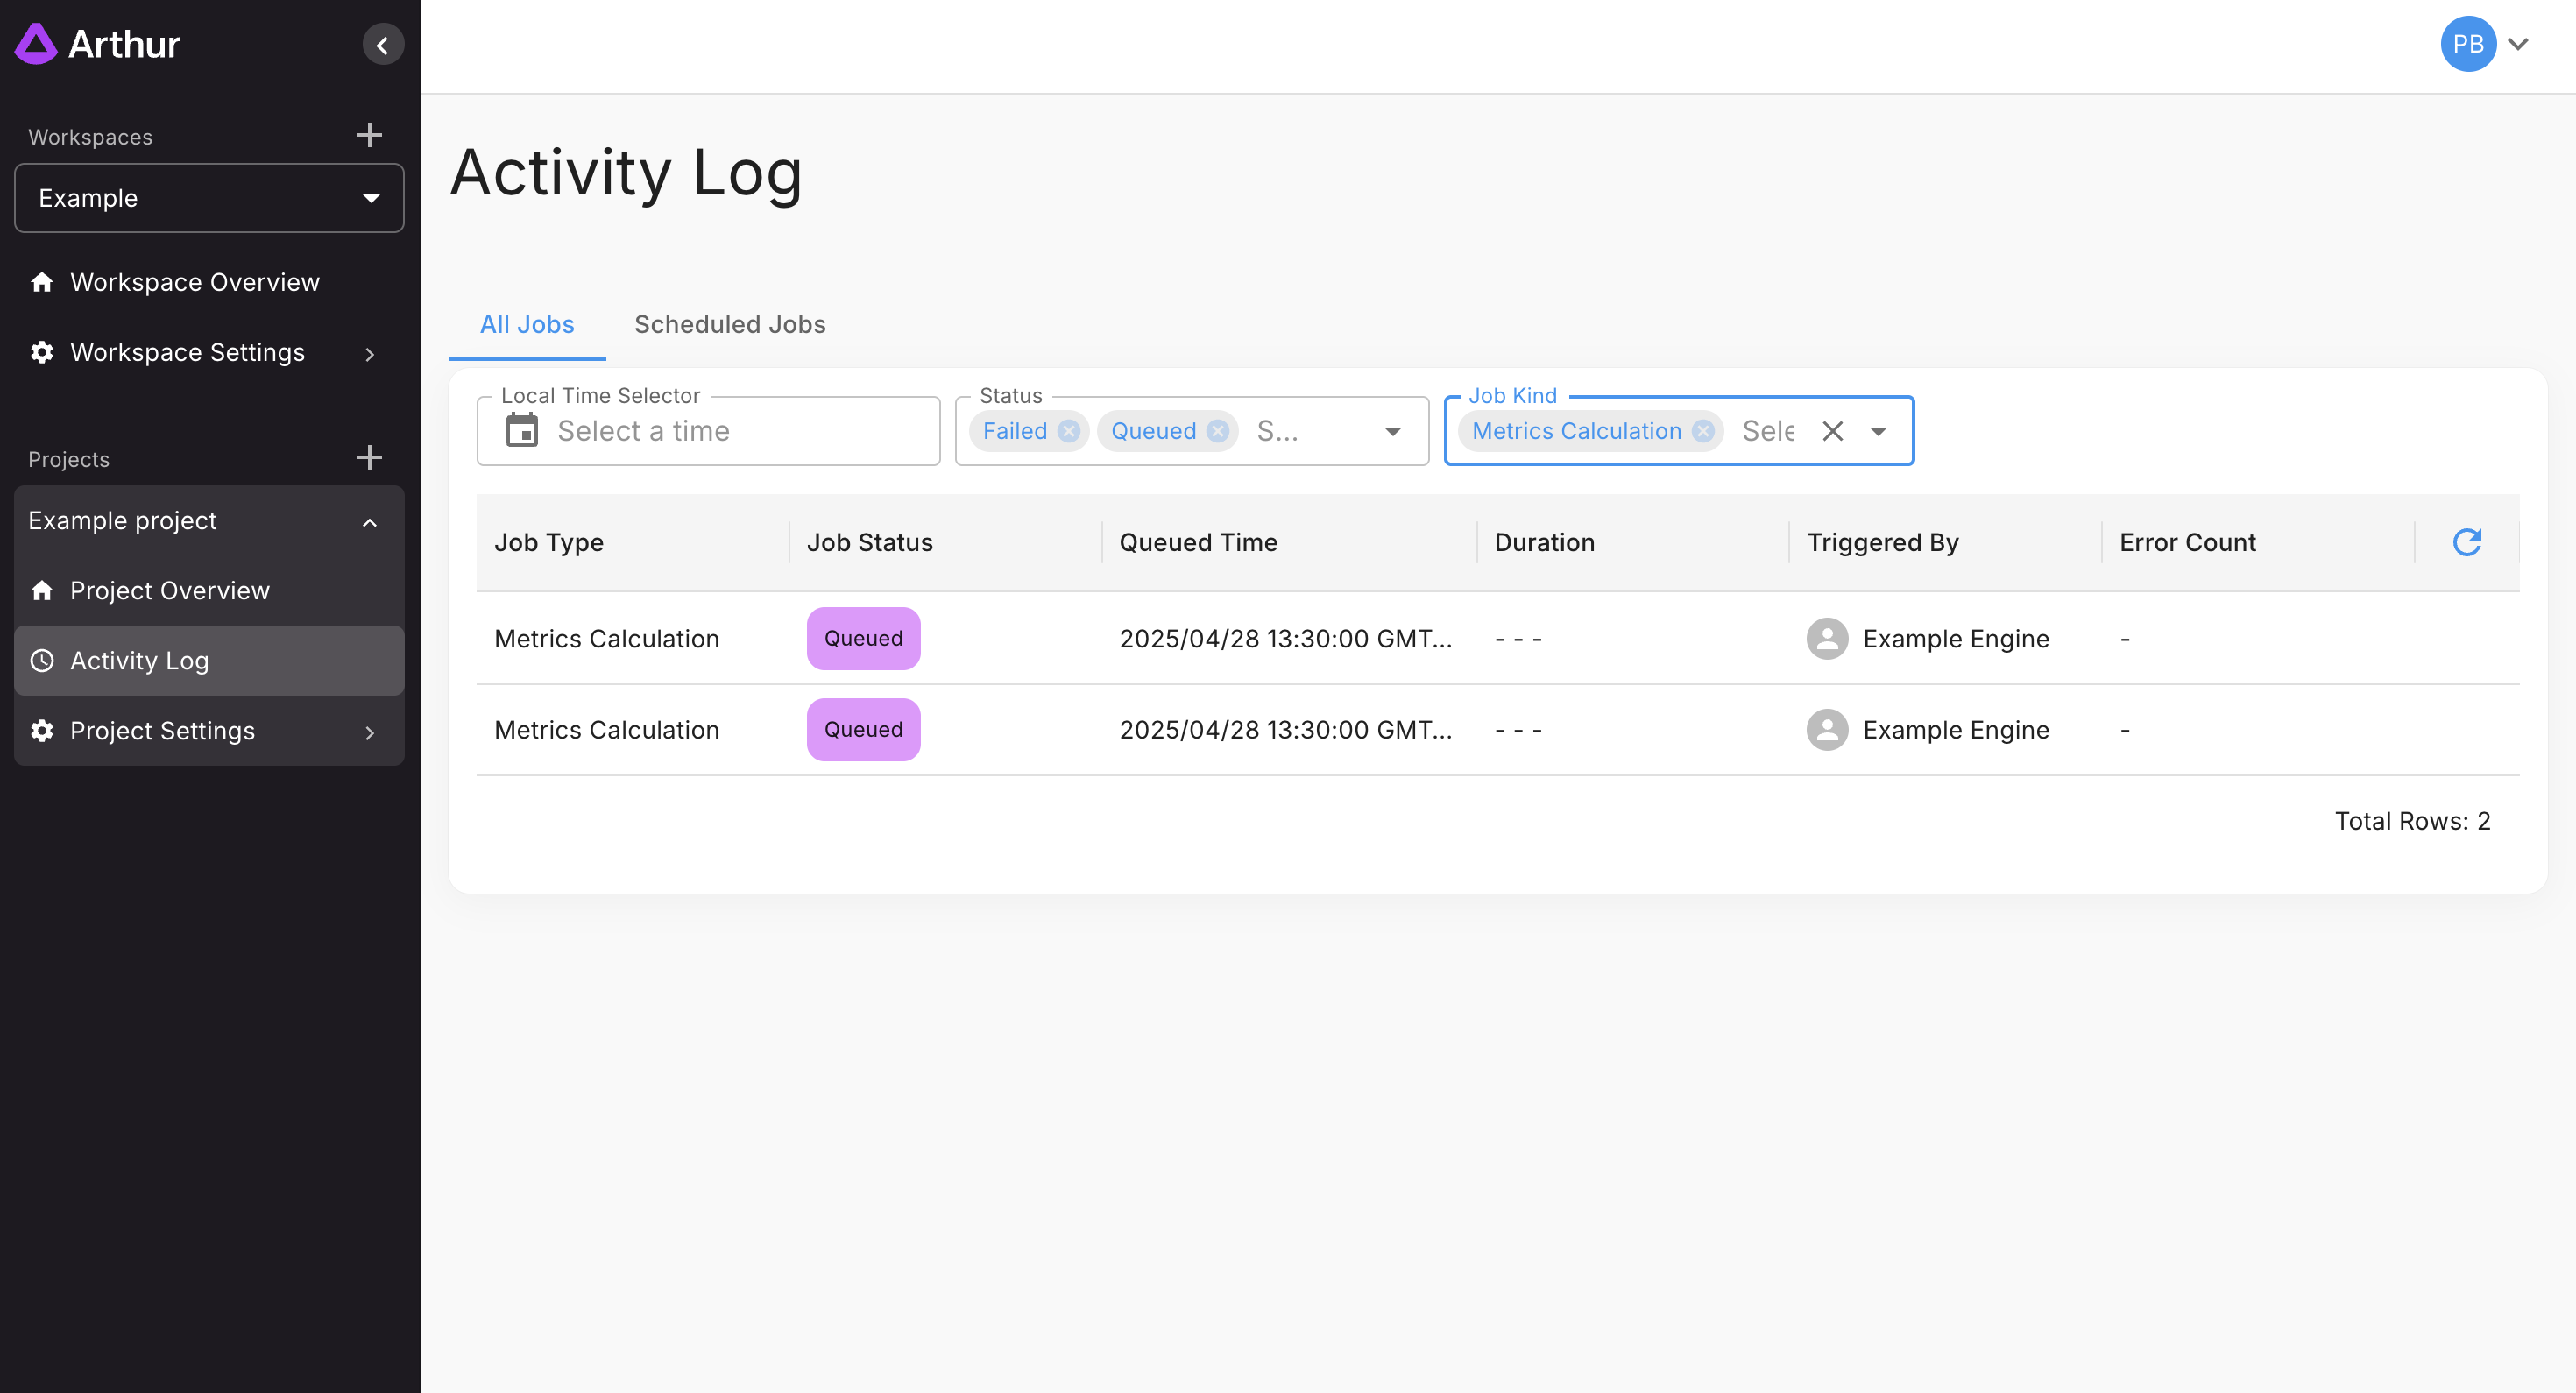Open the PB user account menu
The image size is (2576, 1393).
pos(2484,44)
